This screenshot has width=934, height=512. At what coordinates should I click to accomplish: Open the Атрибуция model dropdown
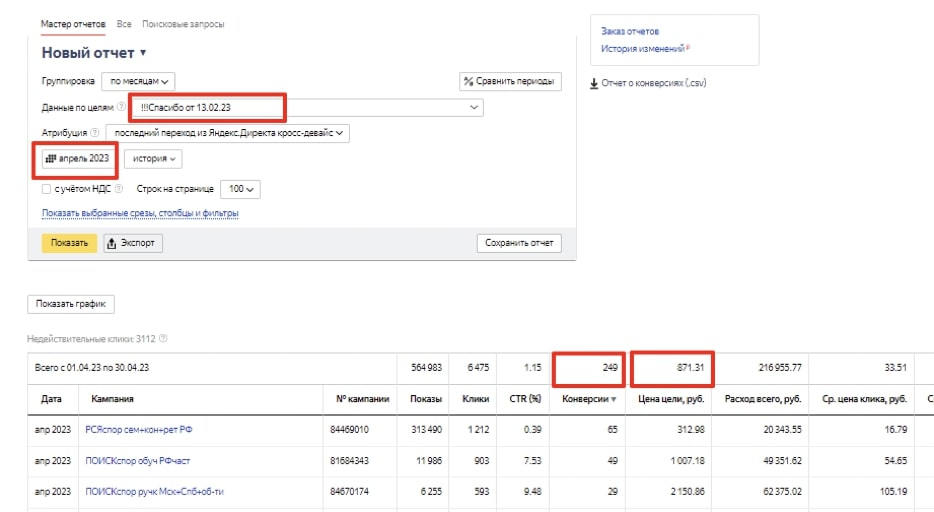pyautogui.click(x=228, y=132)
